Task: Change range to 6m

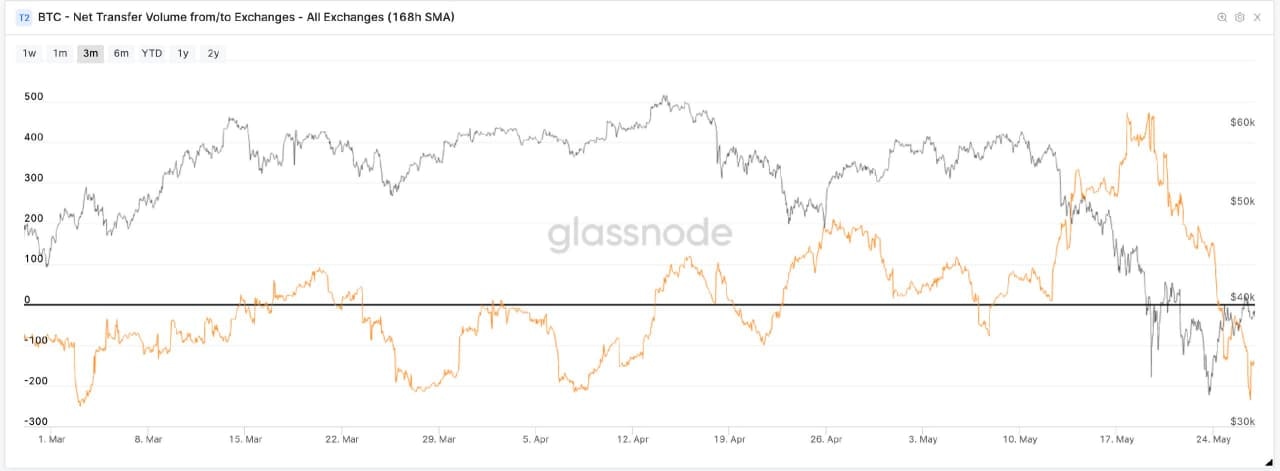Action: [x=121, y=53]
